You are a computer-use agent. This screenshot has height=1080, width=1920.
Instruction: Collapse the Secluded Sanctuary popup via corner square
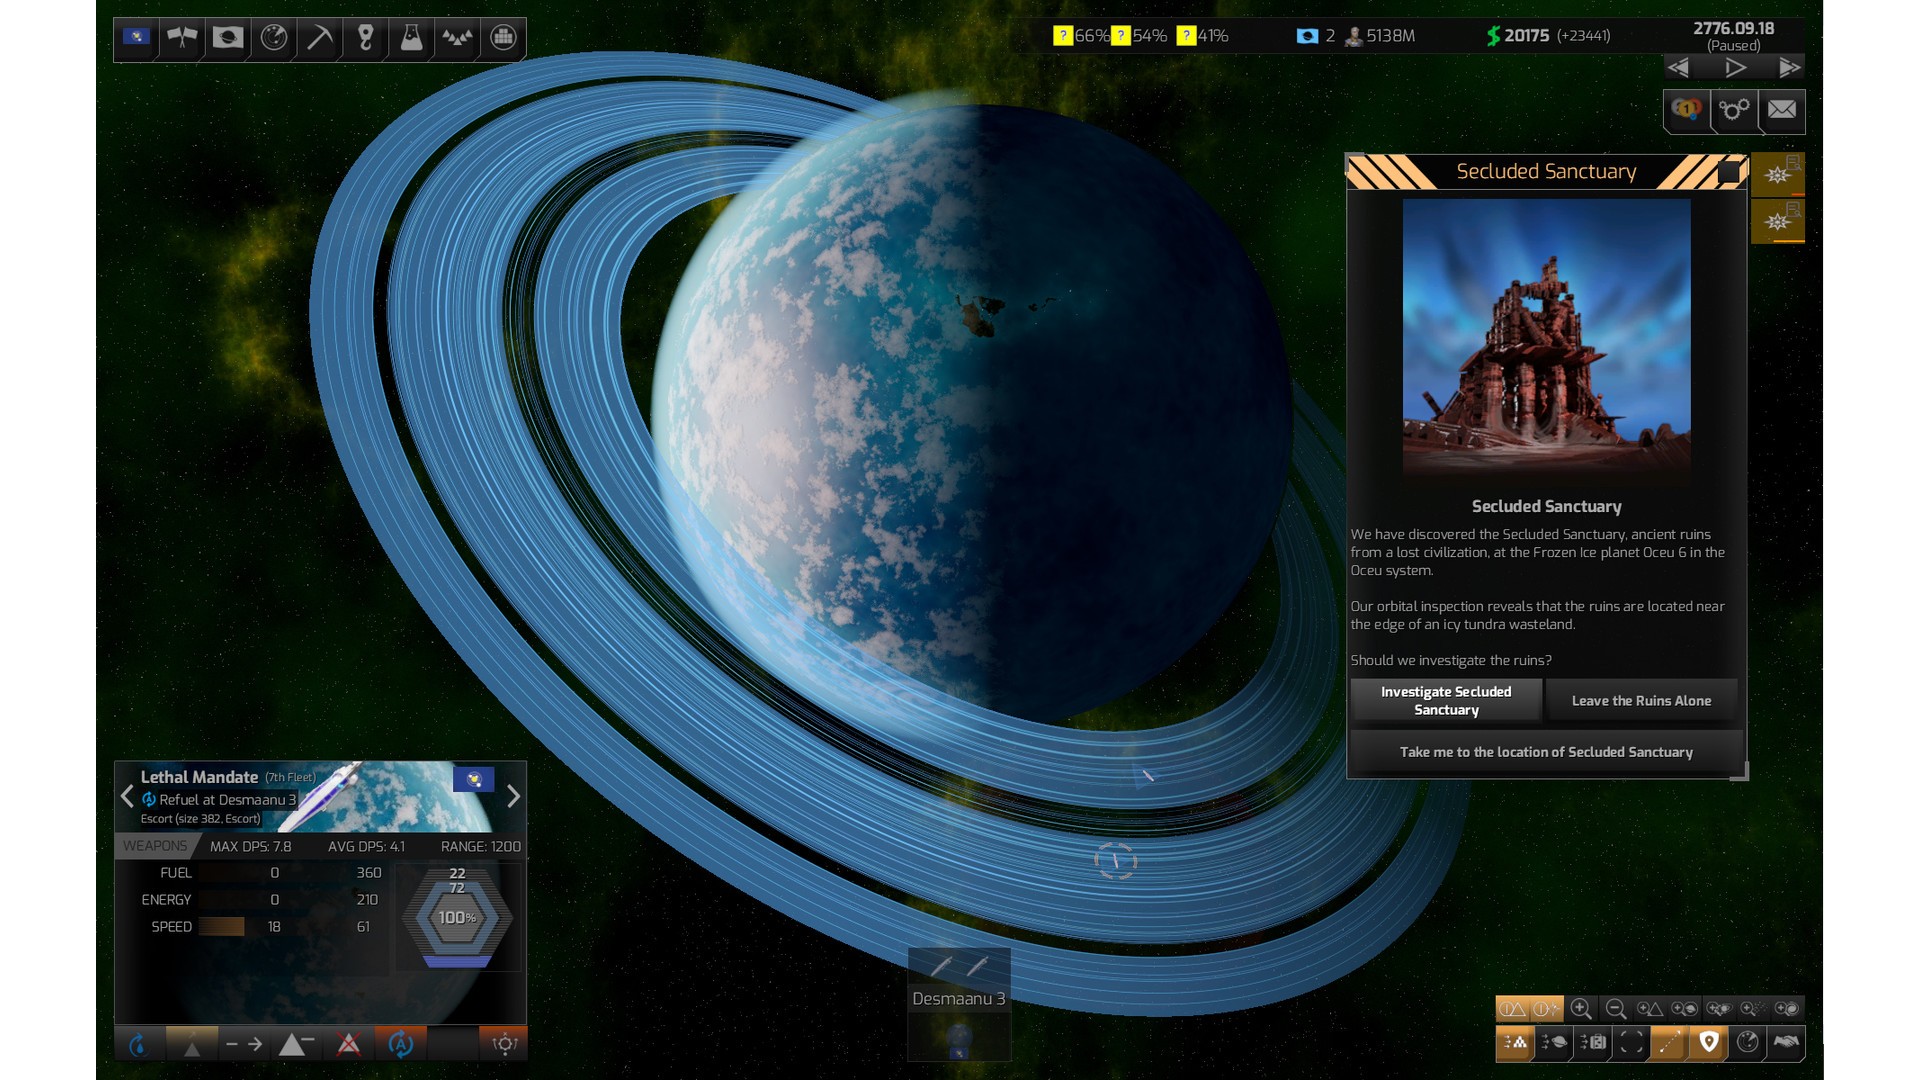pos(1728,172)
